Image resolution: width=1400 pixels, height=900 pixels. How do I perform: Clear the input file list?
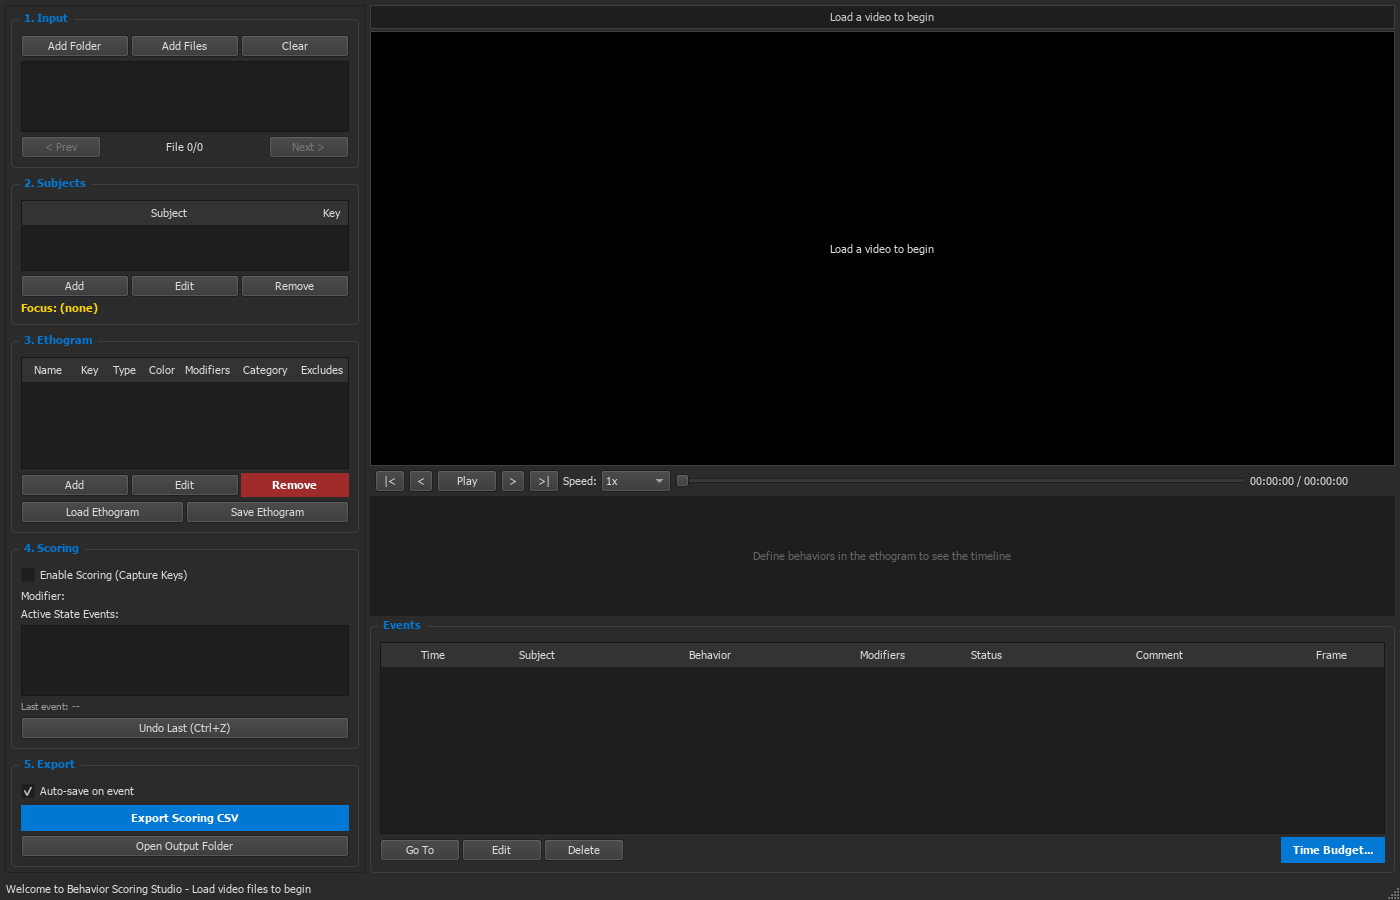[x=295, y=46]
